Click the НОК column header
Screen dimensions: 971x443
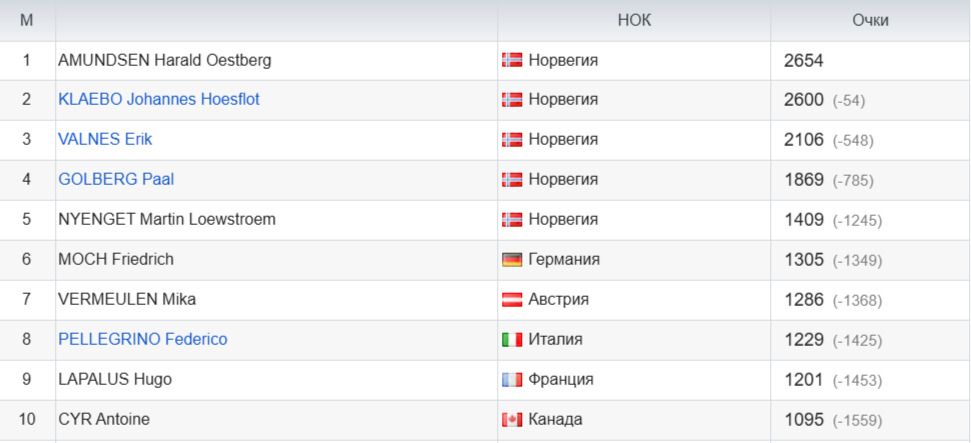[x=634, y=20]
